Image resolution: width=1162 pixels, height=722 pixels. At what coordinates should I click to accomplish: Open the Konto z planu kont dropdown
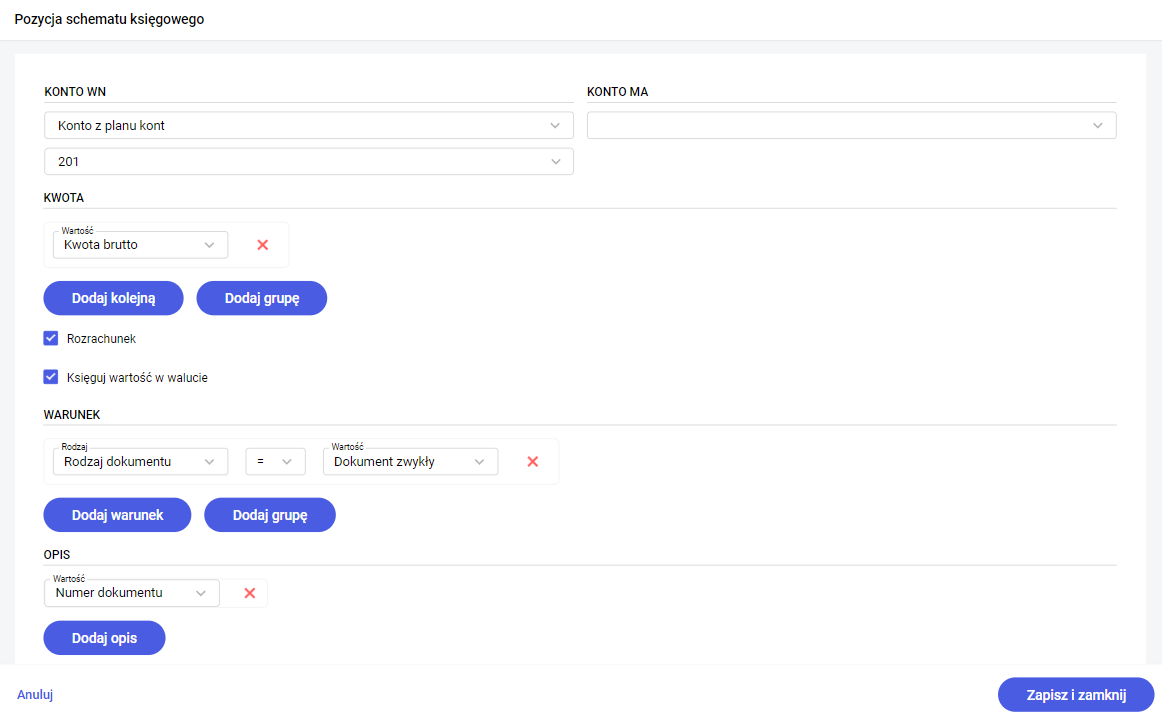tap(308, 126)
